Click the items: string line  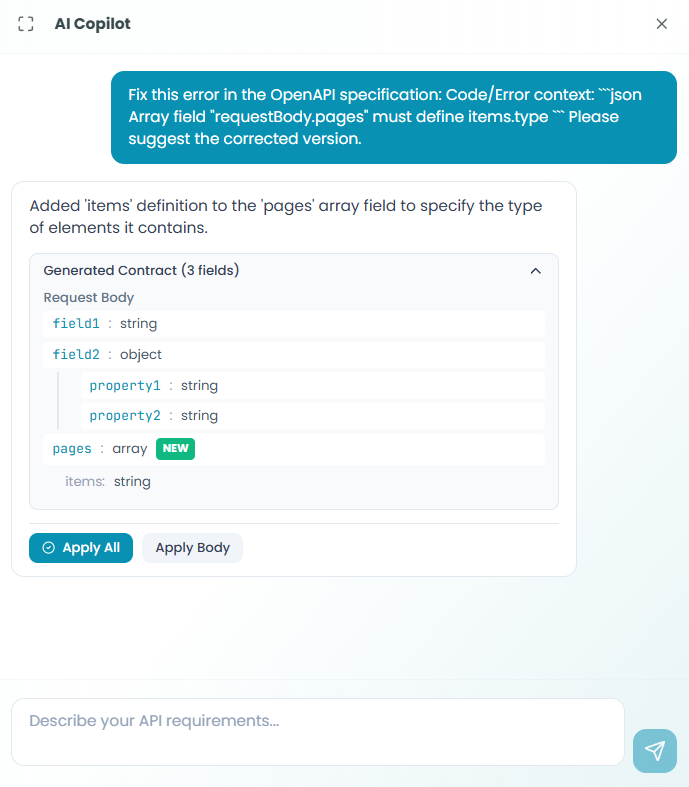(x=108, y=482)
